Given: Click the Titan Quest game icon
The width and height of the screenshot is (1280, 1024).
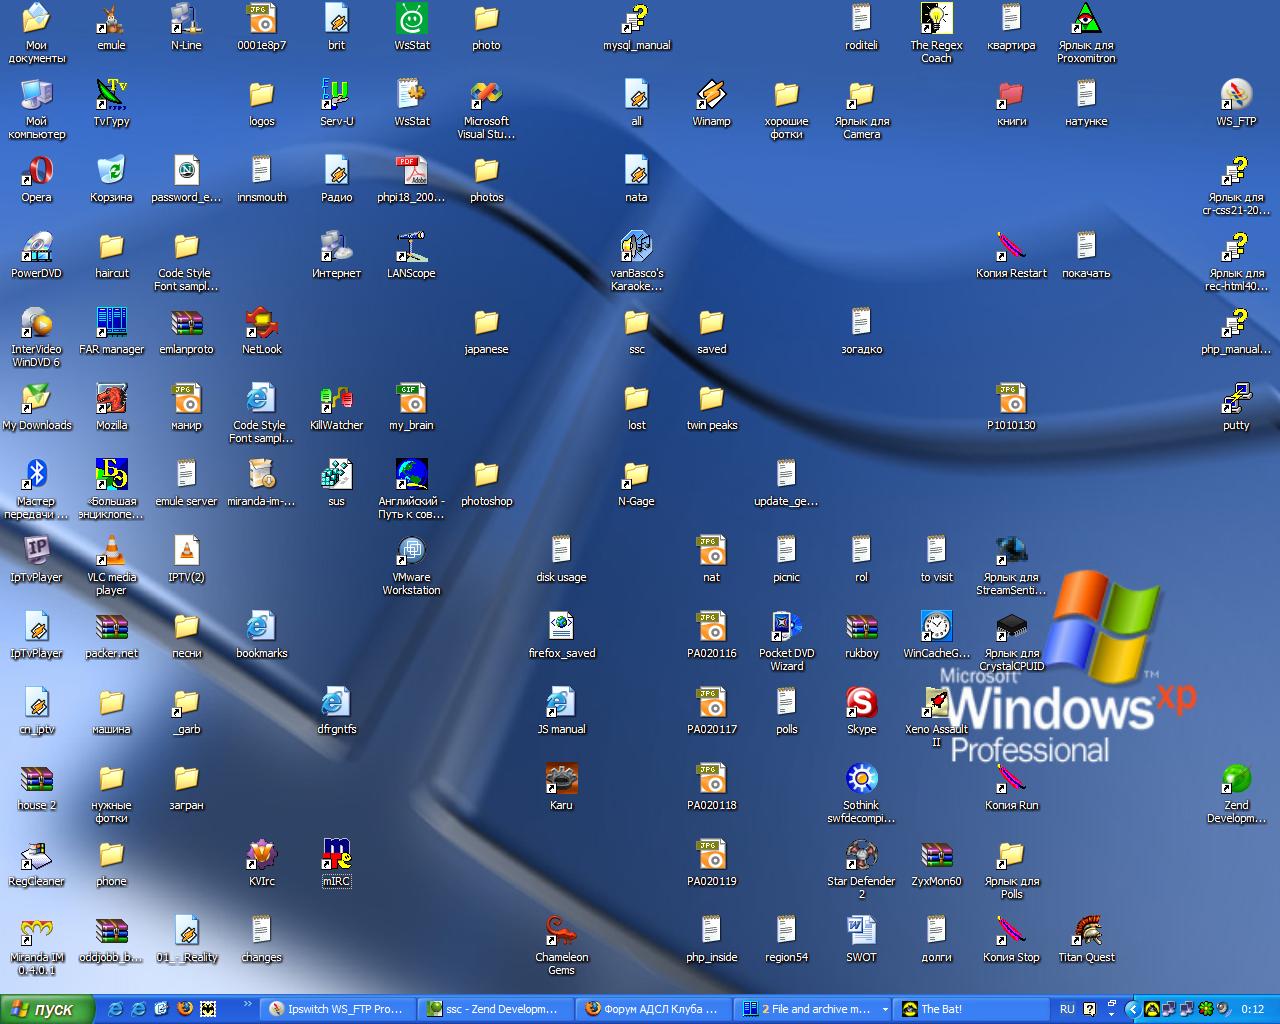Looking at the screenshot, I should (1086, 932).
